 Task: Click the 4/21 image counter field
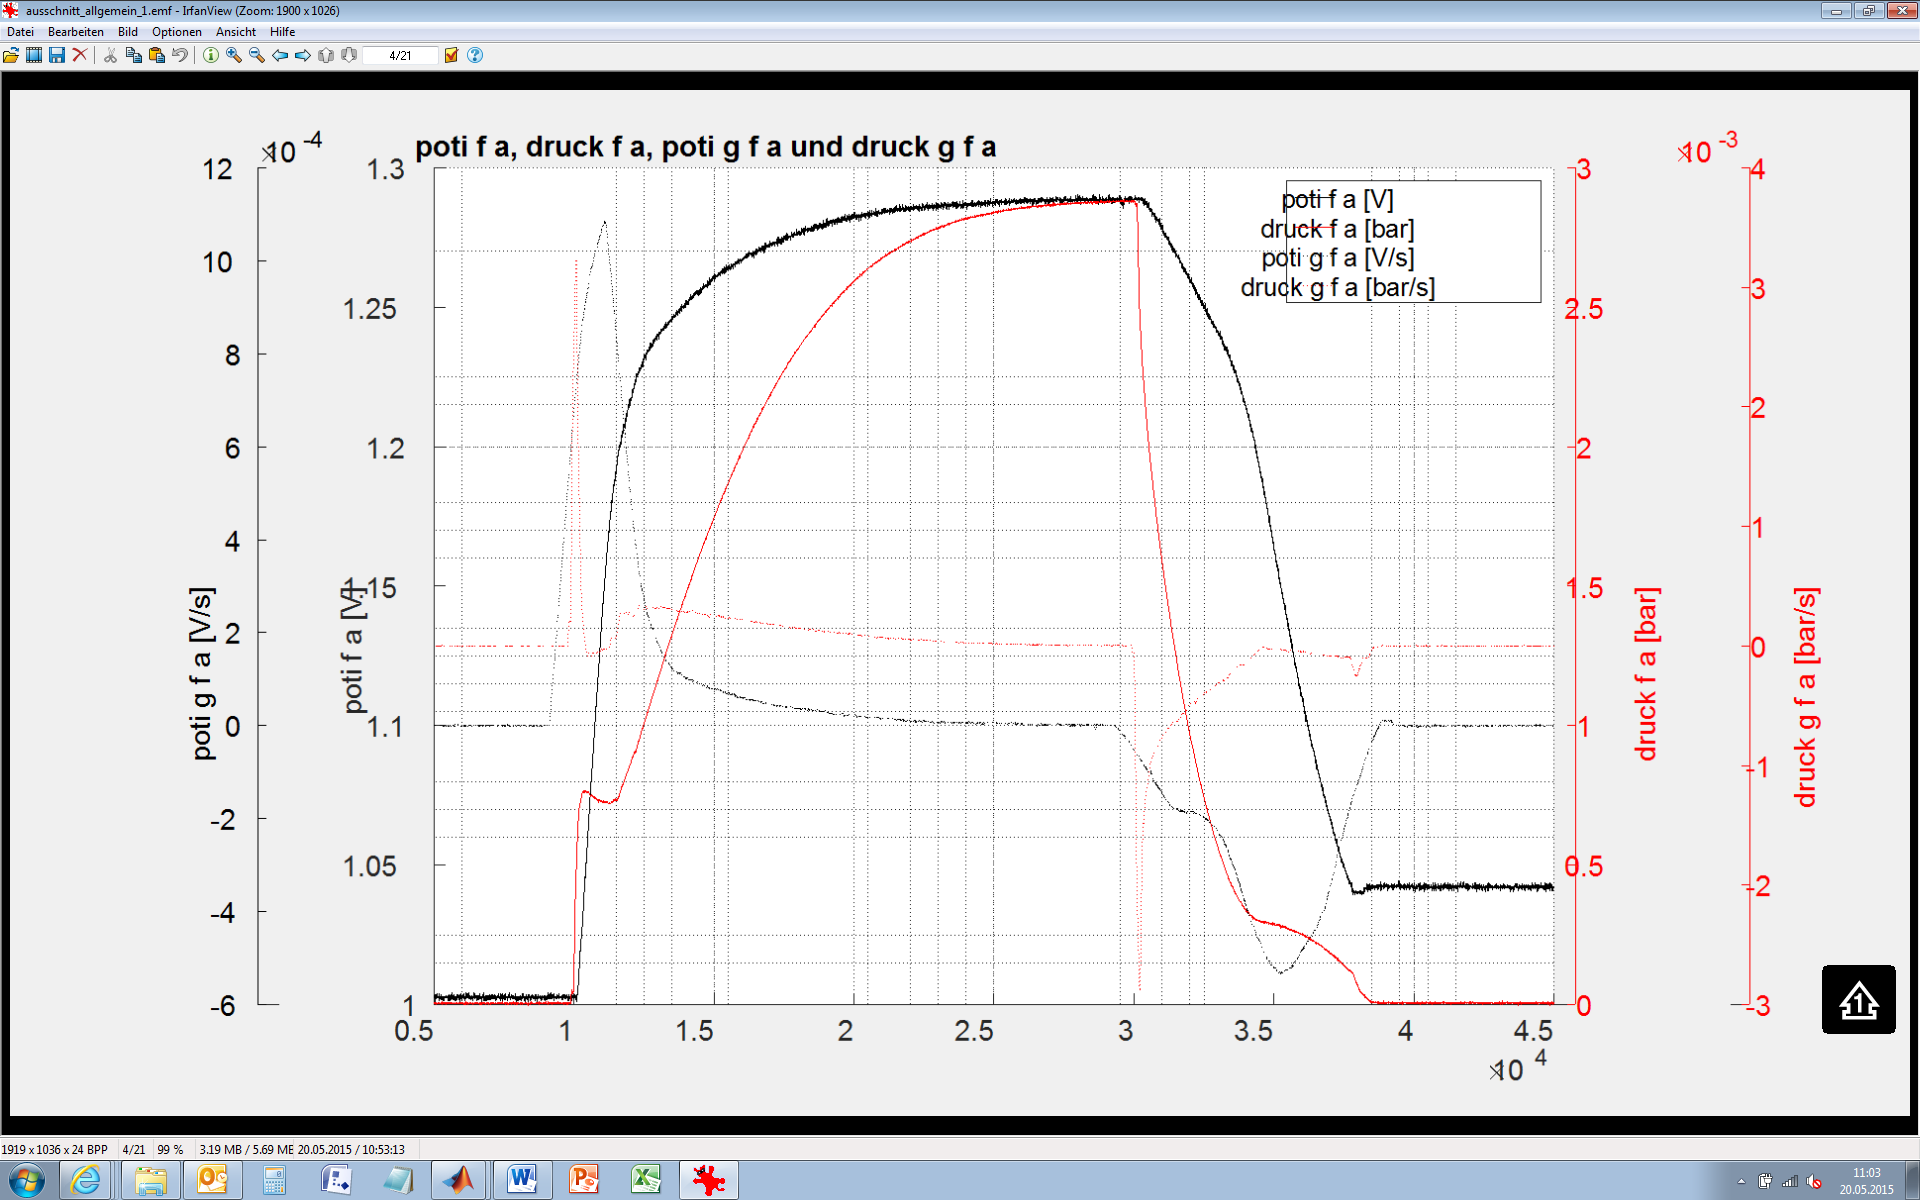pos(400,55)
